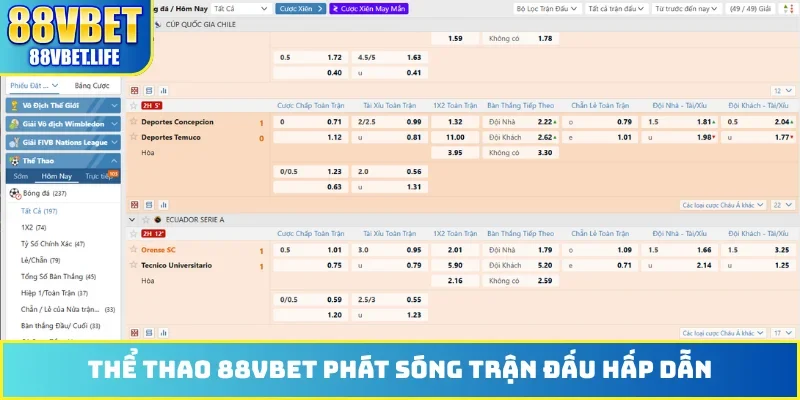Open the Deportes Concepcion team name

coord(178,122)
